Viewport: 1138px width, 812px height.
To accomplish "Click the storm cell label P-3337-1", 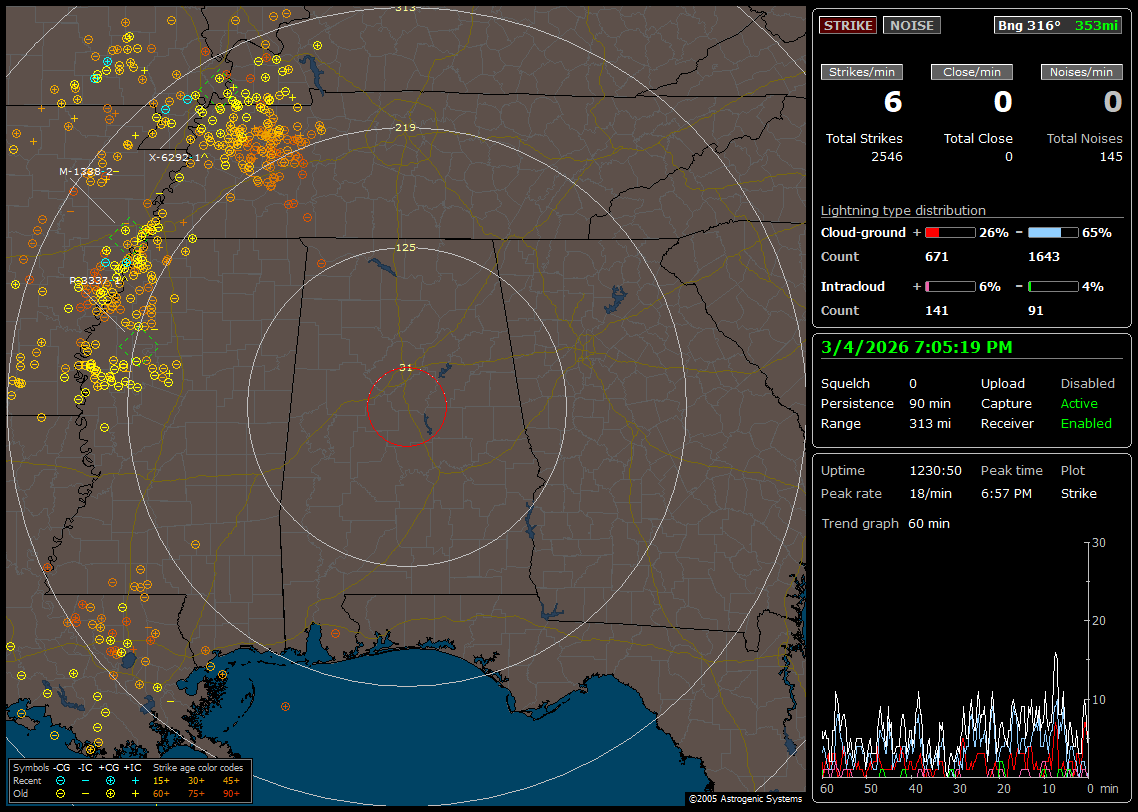I will tap(95, 281).
